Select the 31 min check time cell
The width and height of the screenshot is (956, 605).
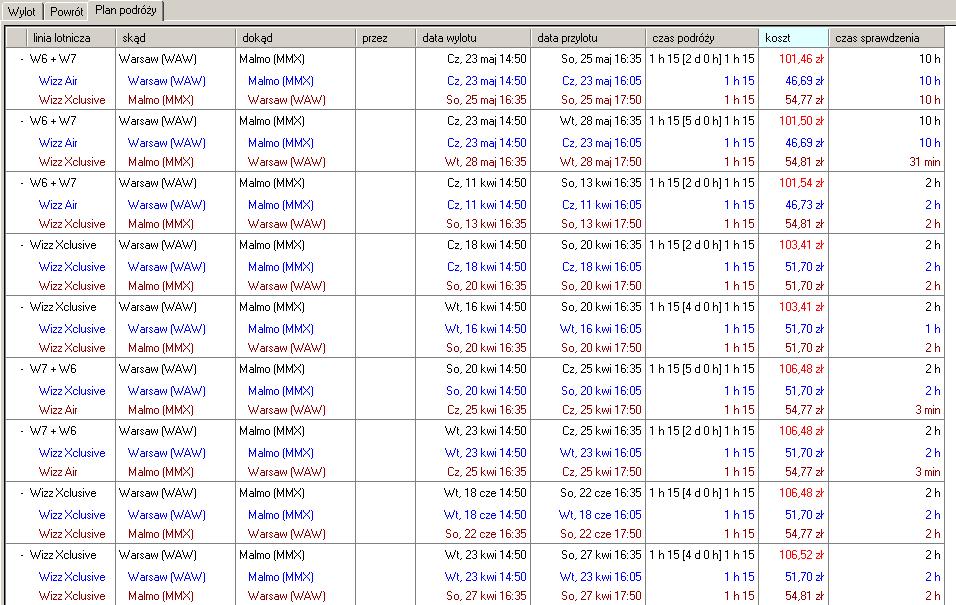924,162
